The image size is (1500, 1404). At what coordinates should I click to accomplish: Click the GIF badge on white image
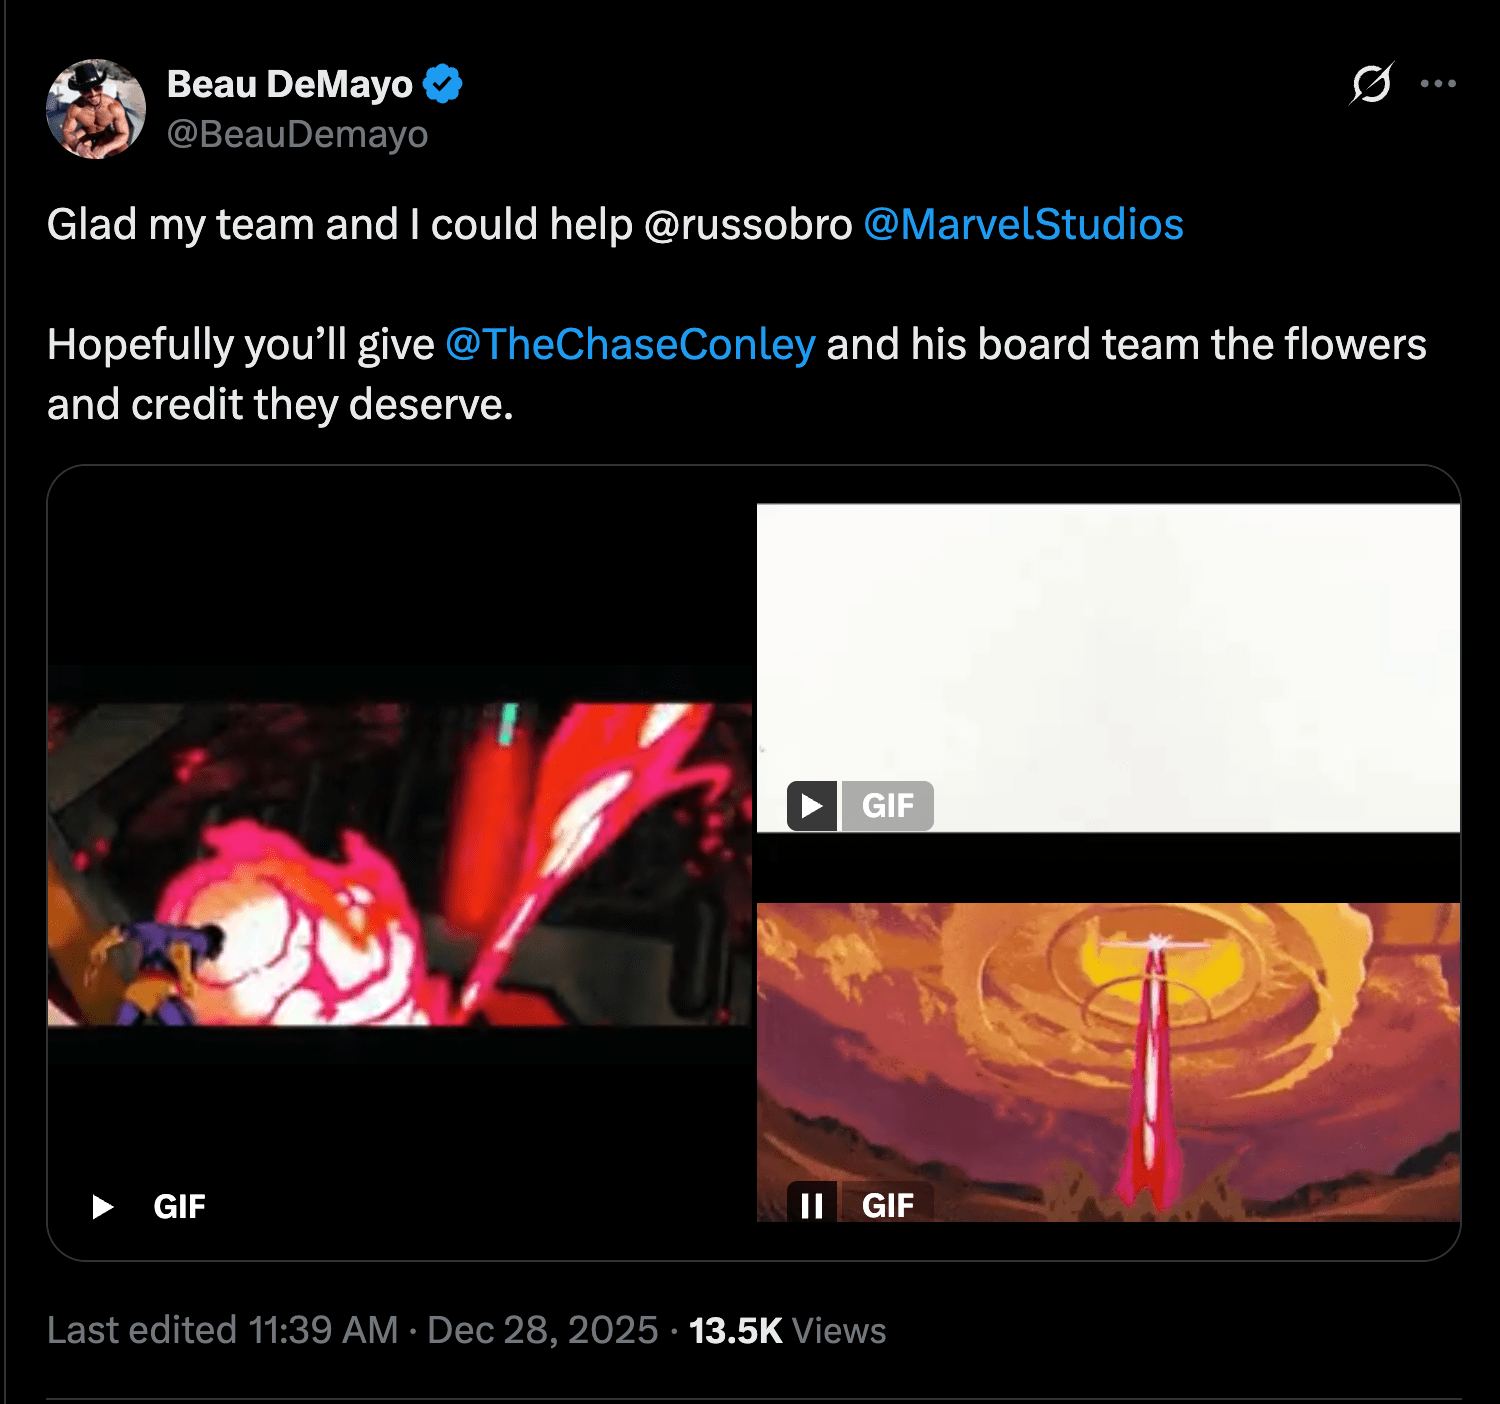pyautogui.click(x=888, y=806)
